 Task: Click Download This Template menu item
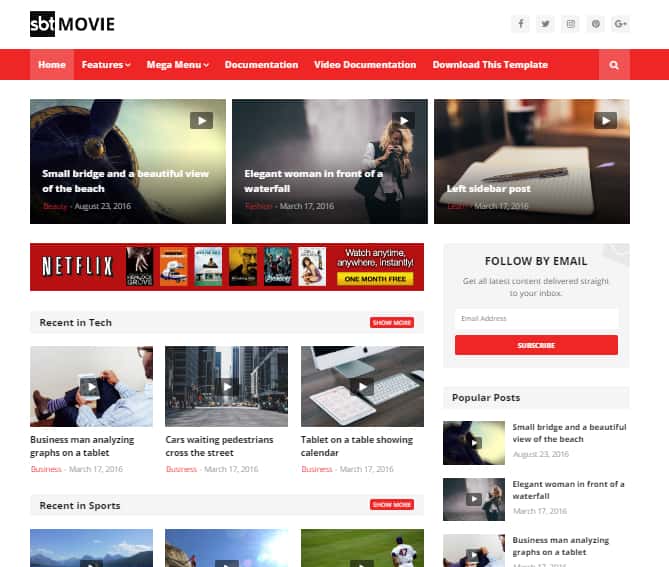(490, 65)
